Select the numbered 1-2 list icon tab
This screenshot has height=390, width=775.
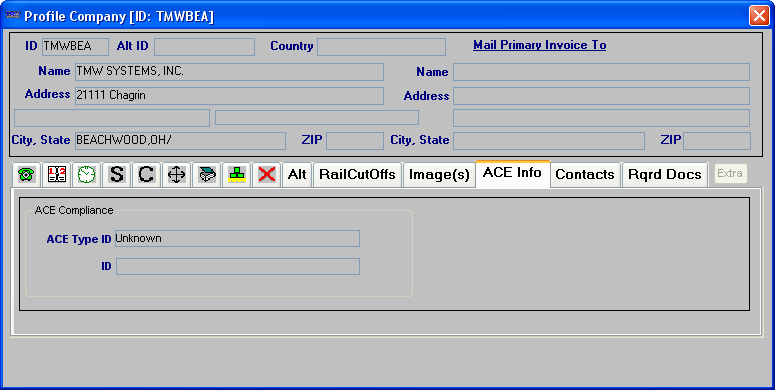click(x=56, y=174)
